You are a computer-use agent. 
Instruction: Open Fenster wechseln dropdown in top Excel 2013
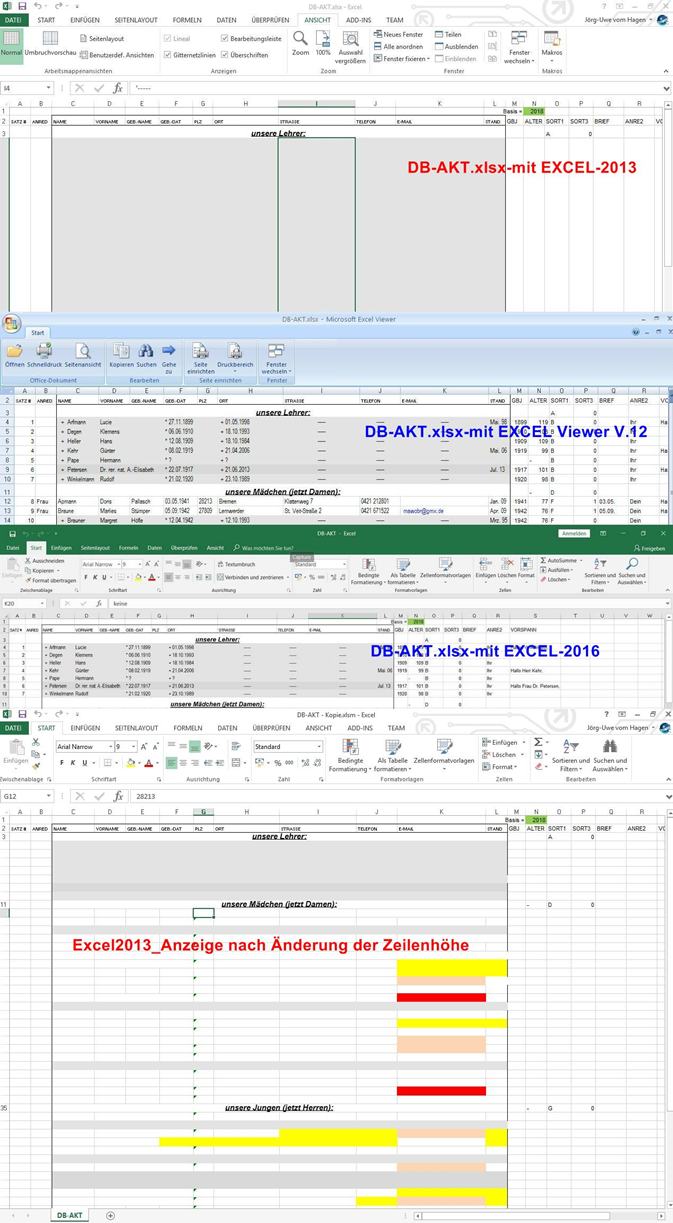[x=519, y=47]
